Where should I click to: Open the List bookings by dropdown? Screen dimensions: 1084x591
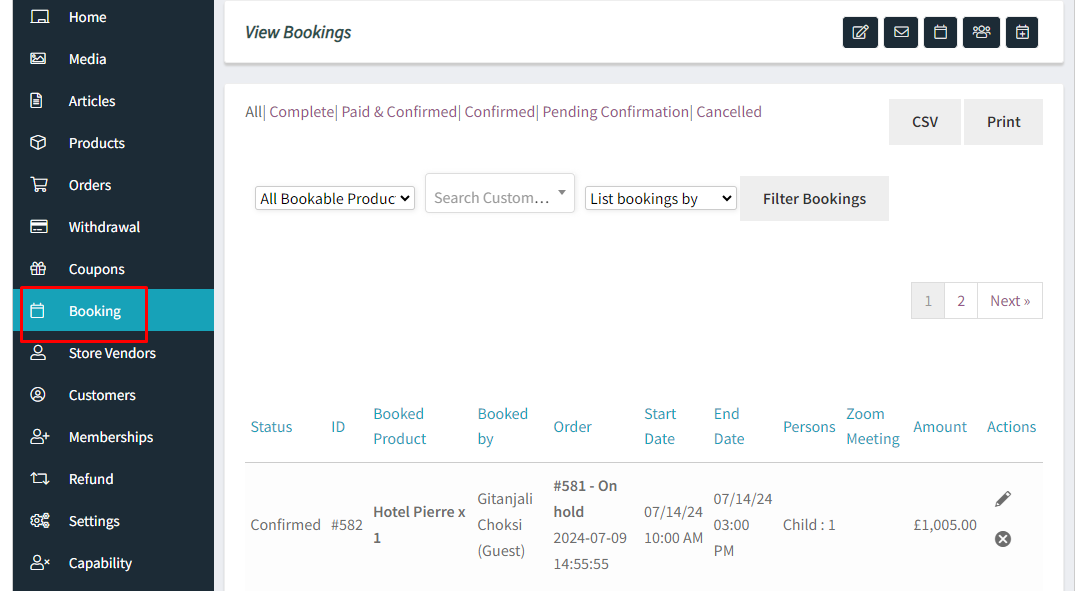(660, 198)
